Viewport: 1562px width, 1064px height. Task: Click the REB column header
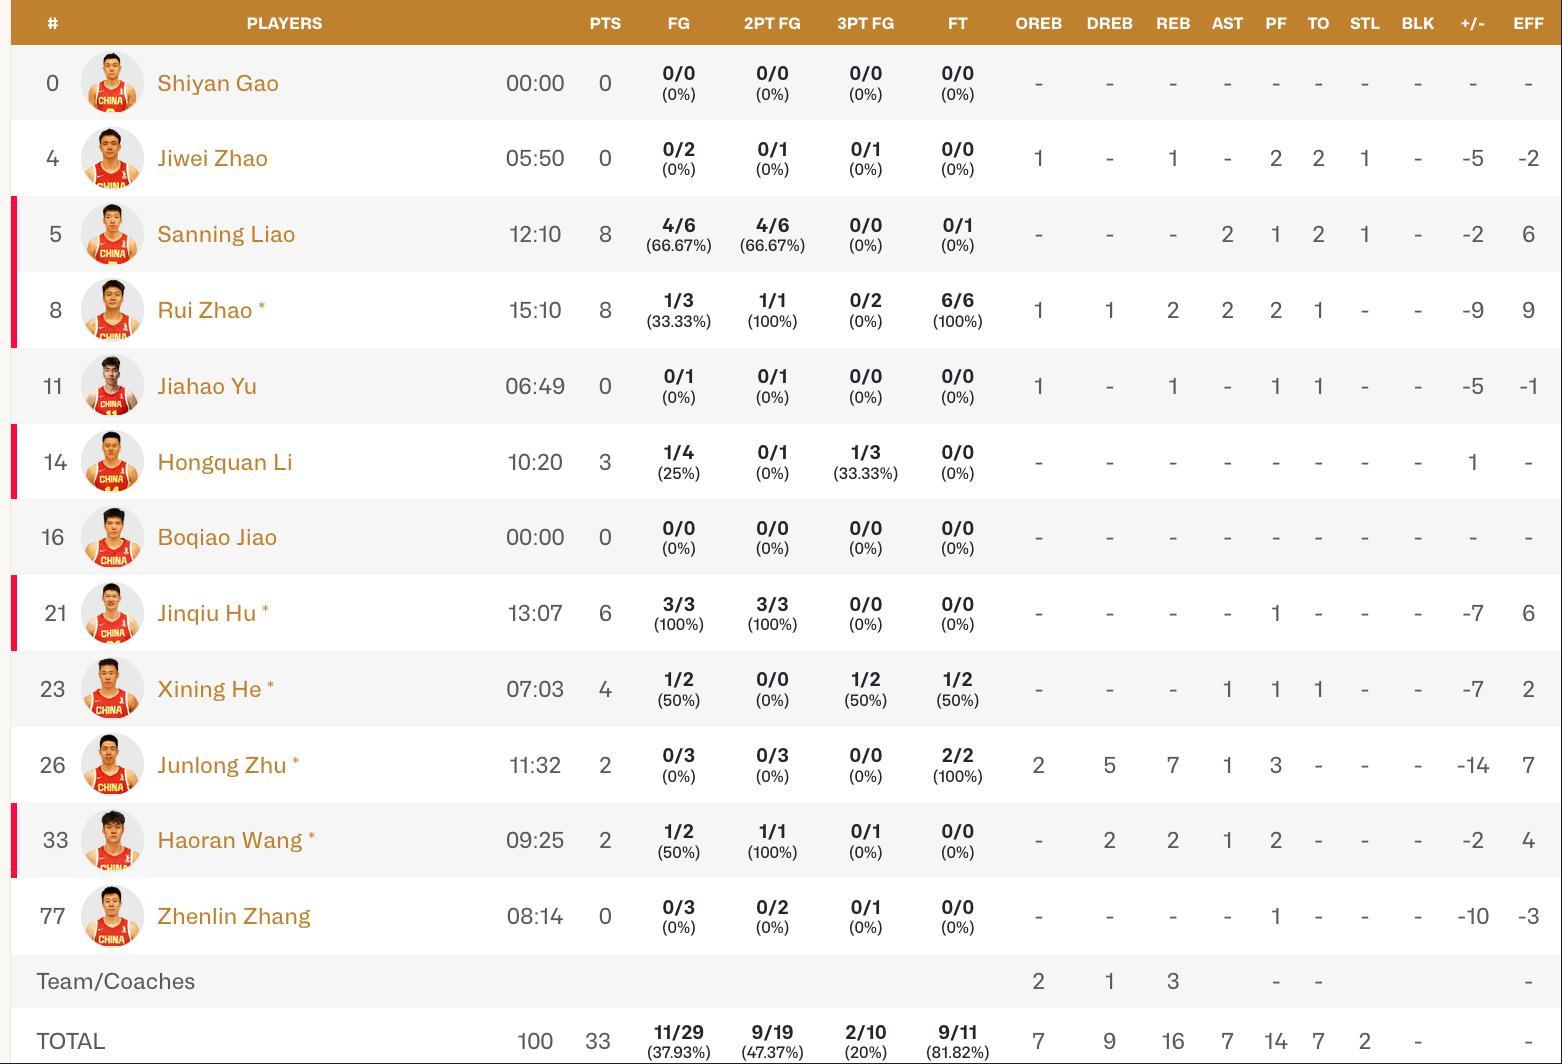1173,23
